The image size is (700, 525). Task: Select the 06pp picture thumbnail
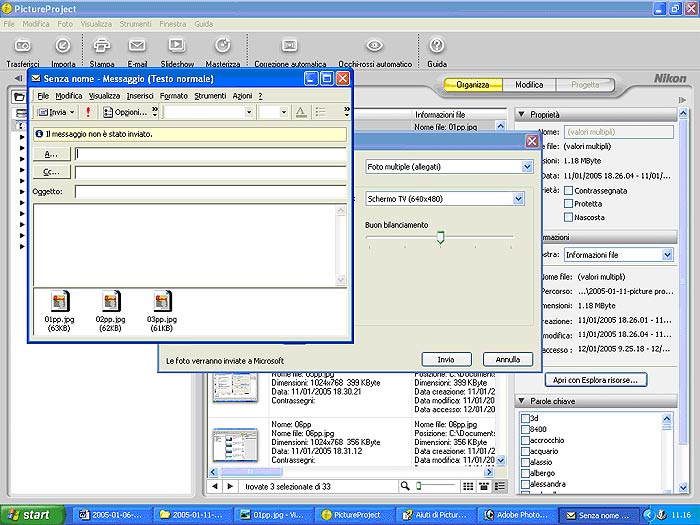pos(235,443)
